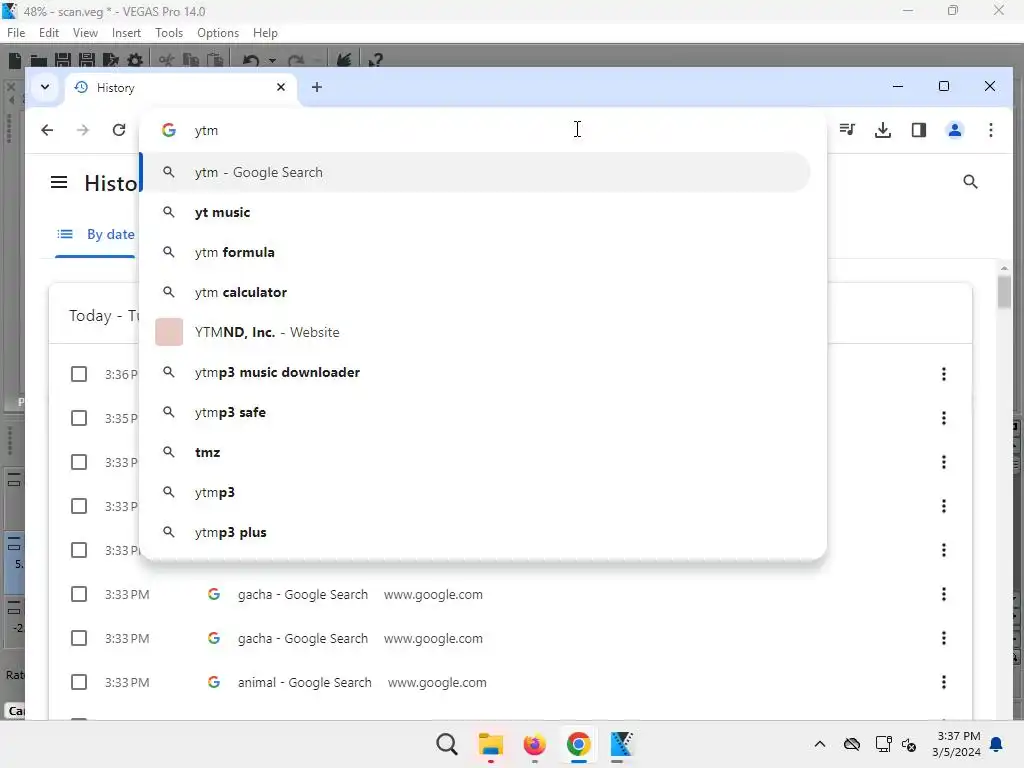Open VEGAS View menu

[x=85, y=33]
